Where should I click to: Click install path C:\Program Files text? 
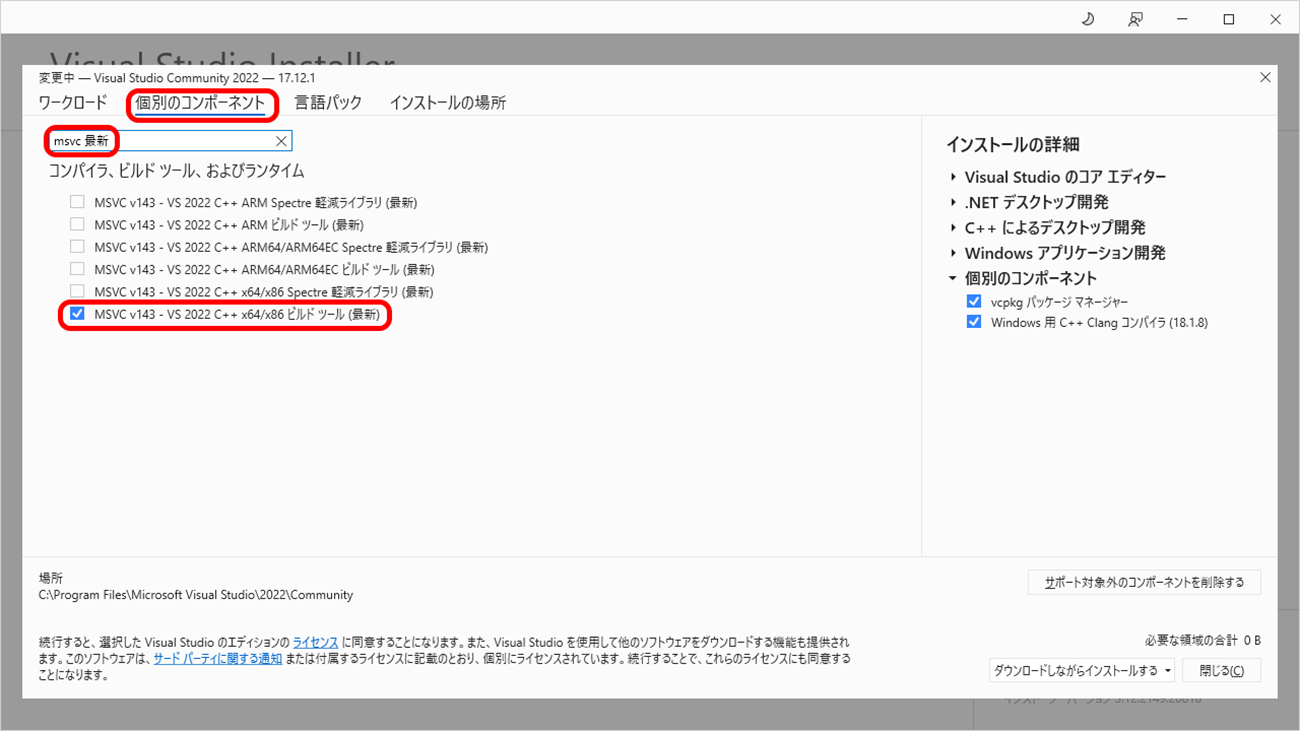point(196,595)
